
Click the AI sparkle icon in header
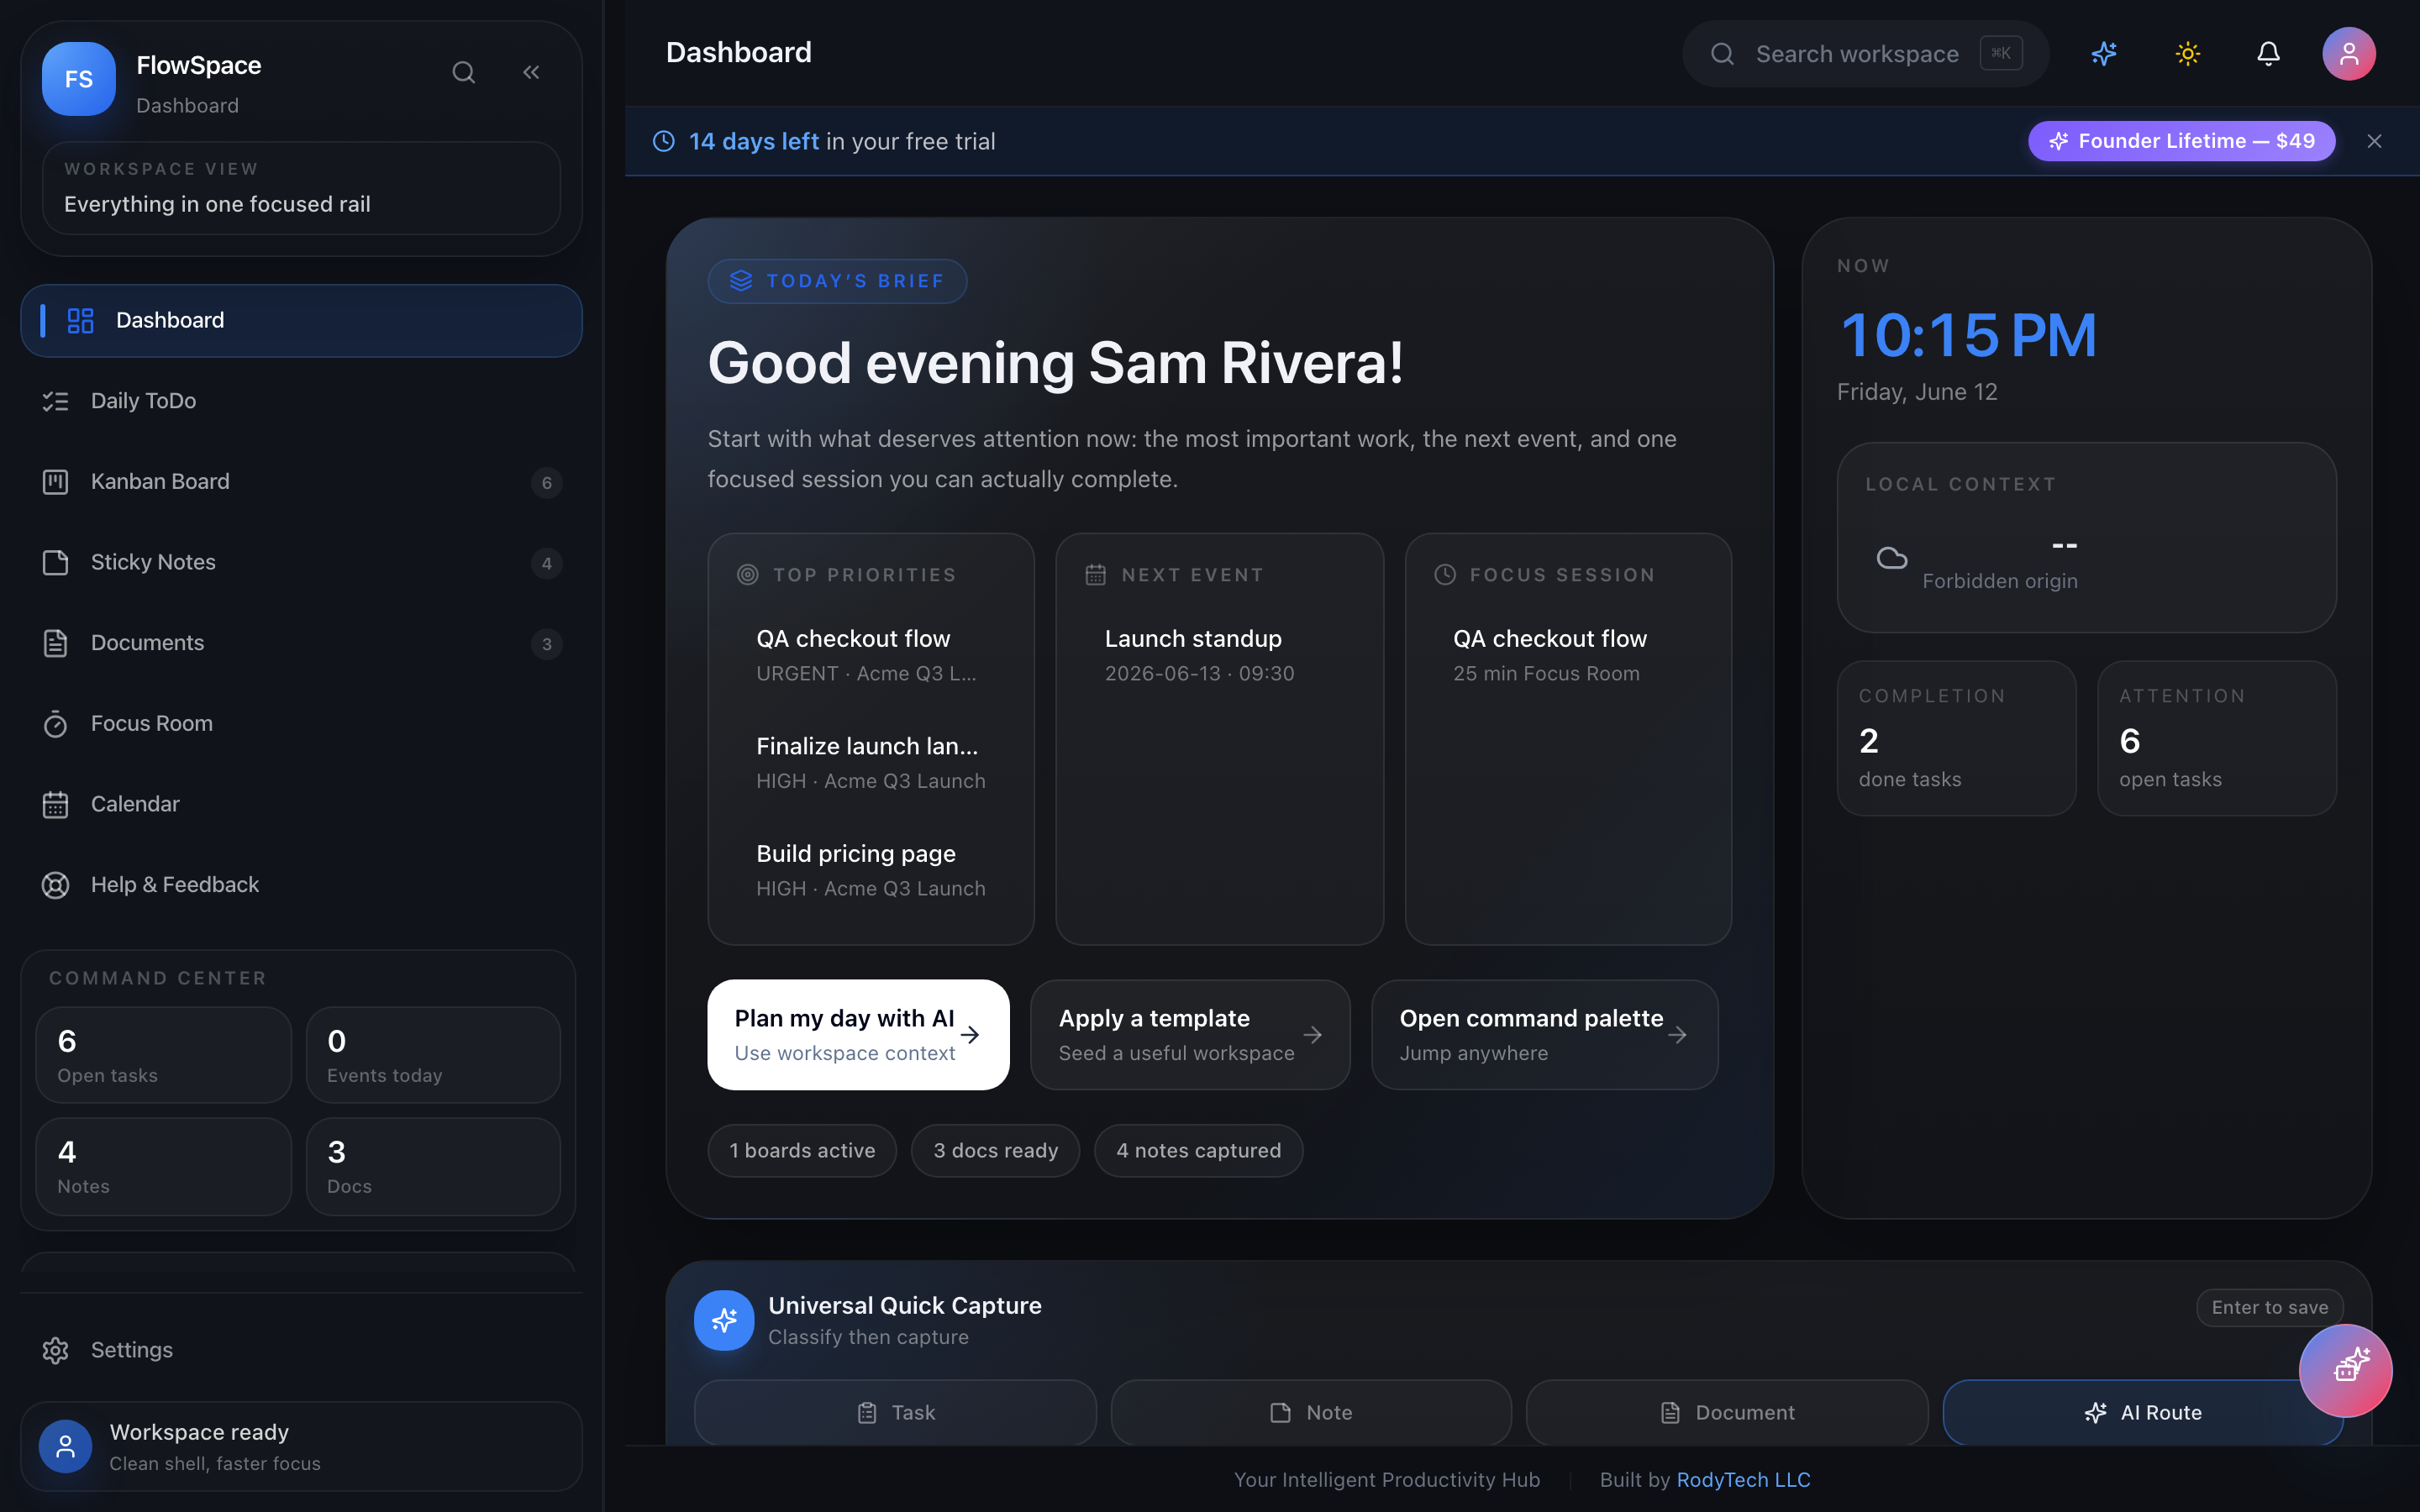[2104, 54]
